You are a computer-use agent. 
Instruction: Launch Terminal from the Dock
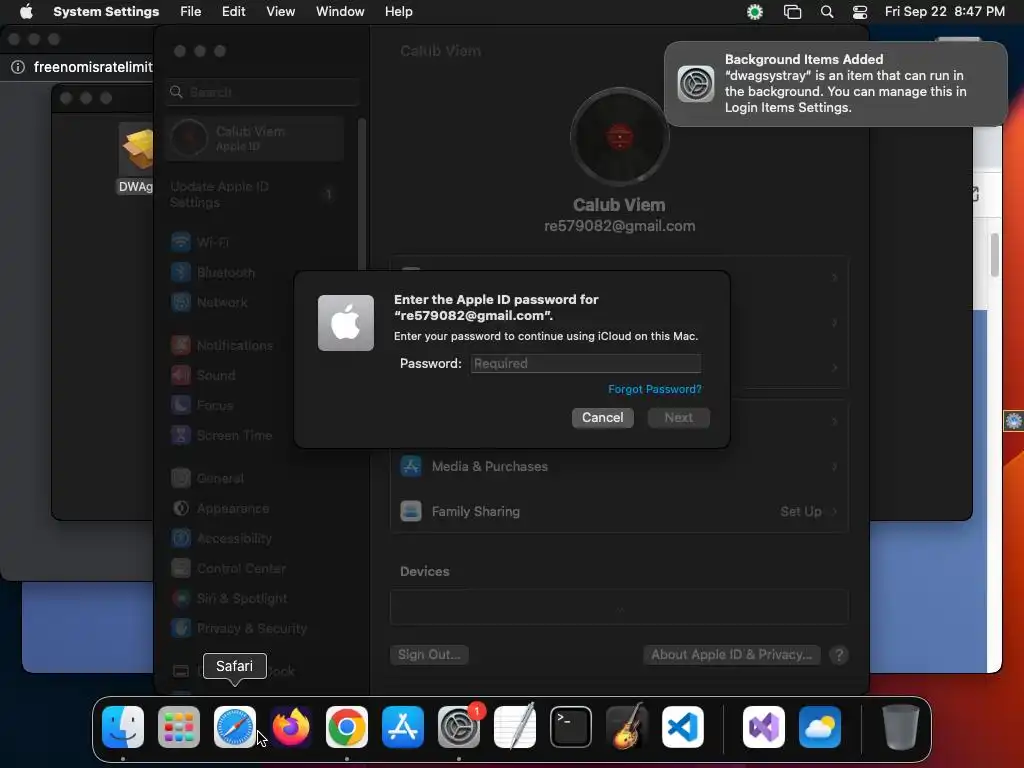pos(571,727)
